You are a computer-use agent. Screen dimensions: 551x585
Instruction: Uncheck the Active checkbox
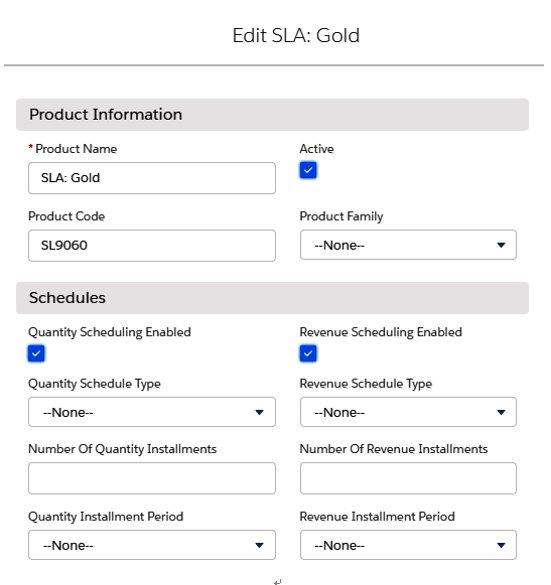(308, 170)
